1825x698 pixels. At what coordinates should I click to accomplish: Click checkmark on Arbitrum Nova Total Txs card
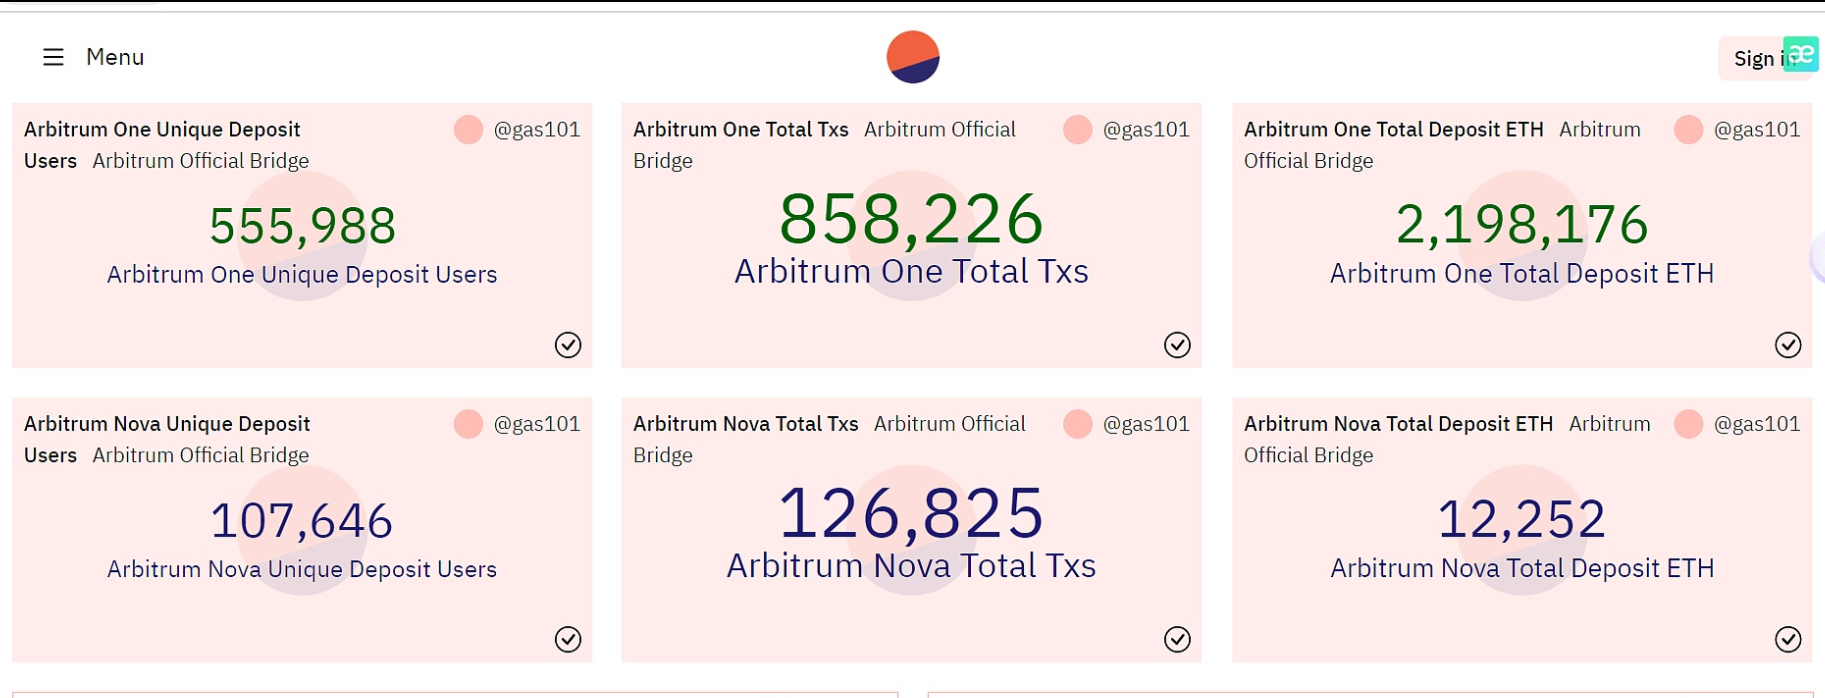pos(1177,639)
